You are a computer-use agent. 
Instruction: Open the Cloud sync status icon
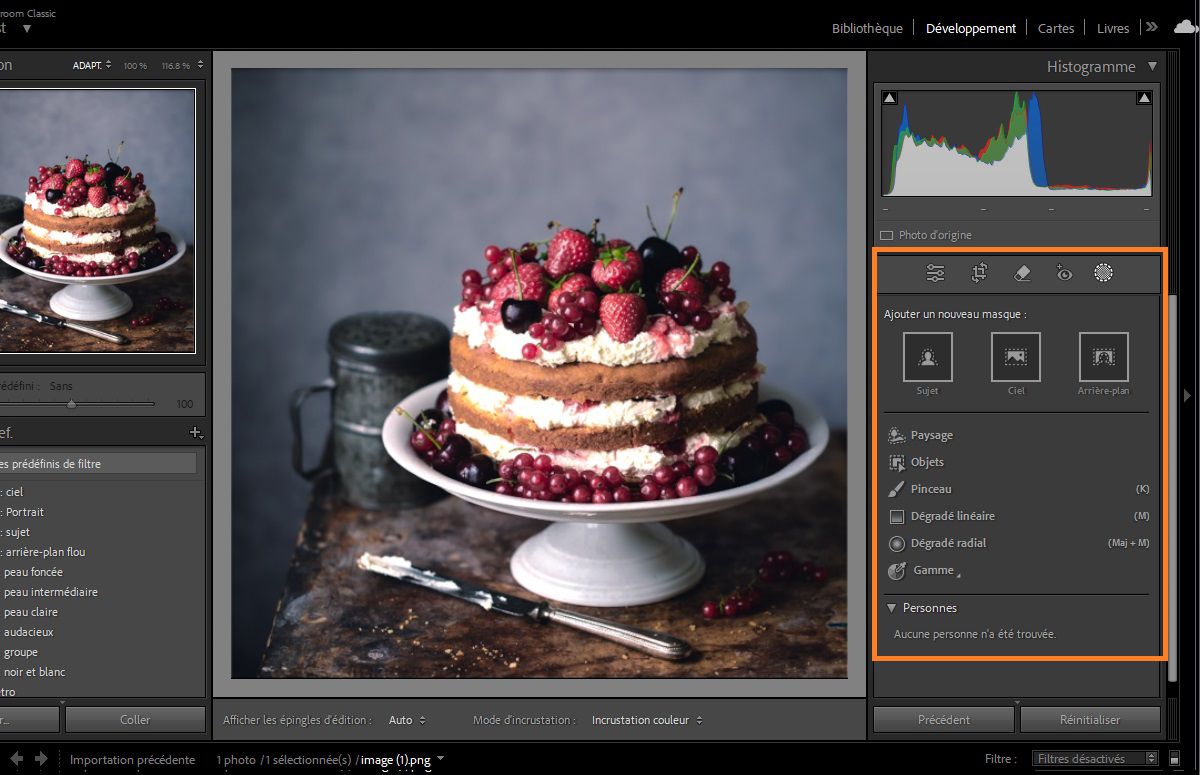click(x=1184, y=27)
